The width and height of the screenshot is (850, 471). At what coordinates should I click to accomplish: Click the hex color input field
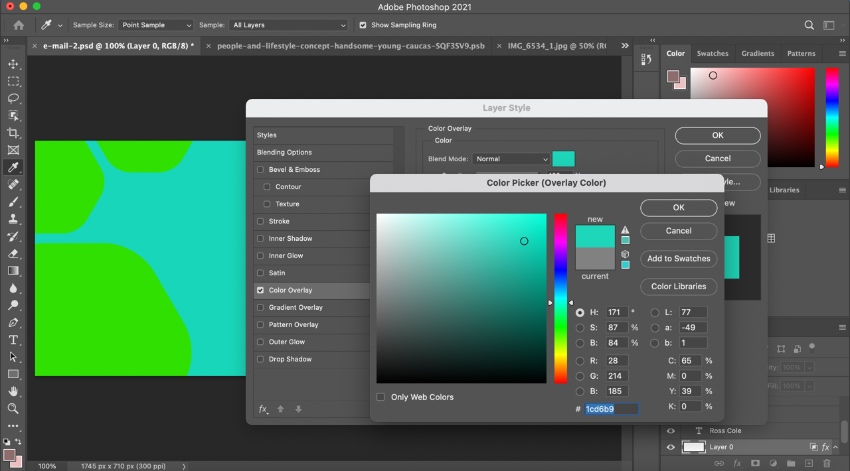(x=611, y=409)
